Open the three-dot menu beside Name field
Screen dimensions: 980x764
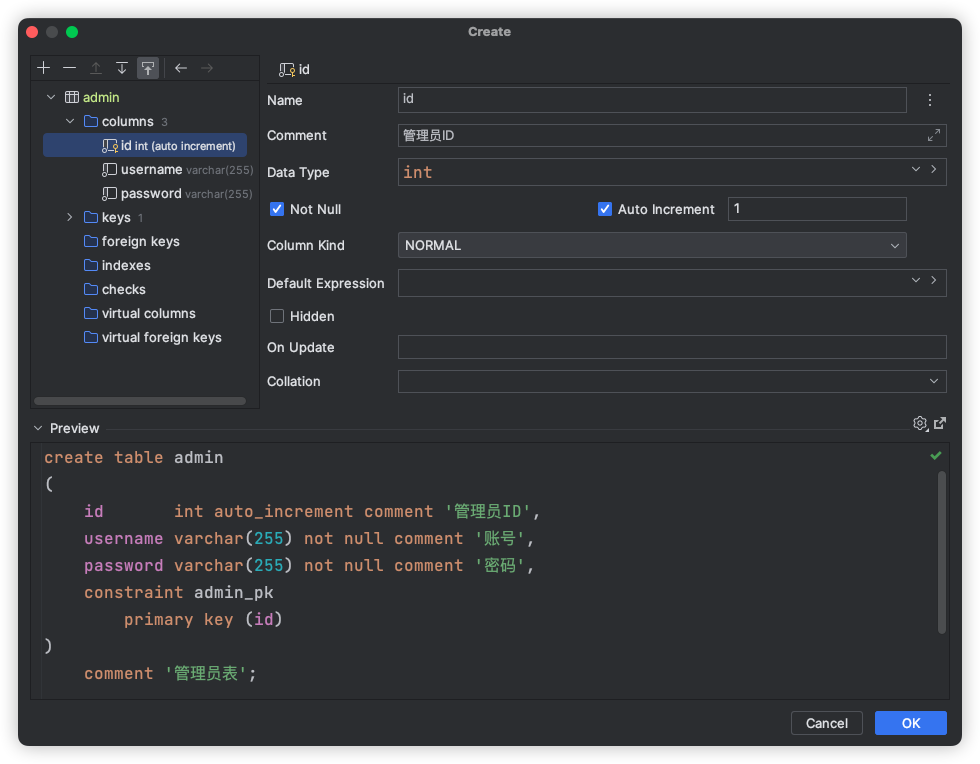pos(930,100)
